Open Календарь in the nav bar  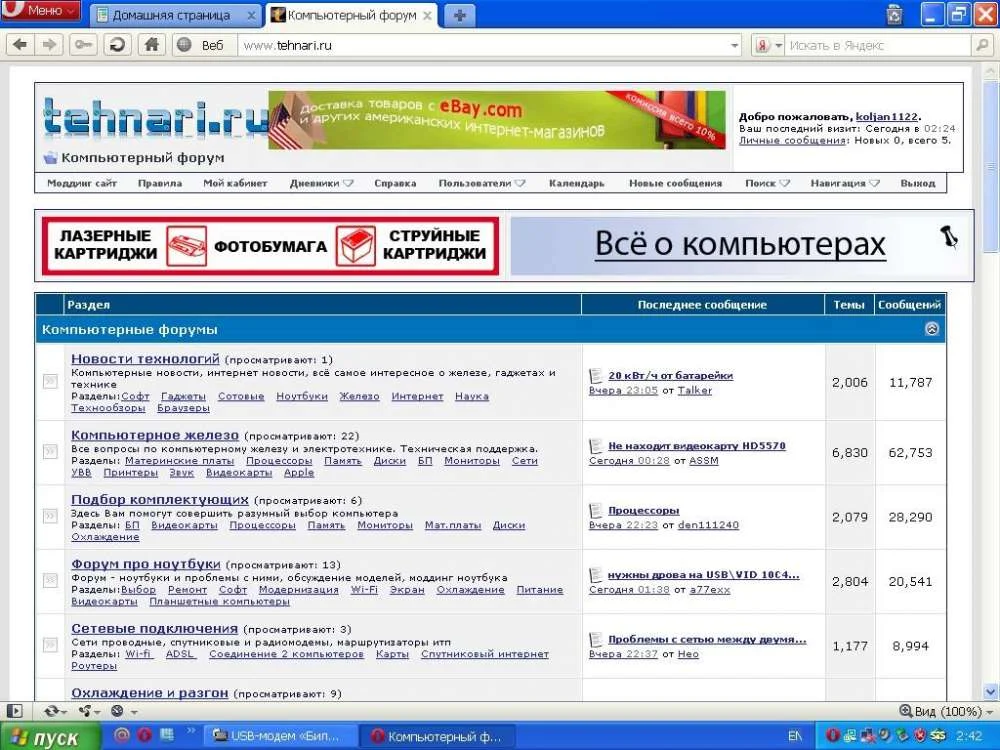[x=576, y=183]
